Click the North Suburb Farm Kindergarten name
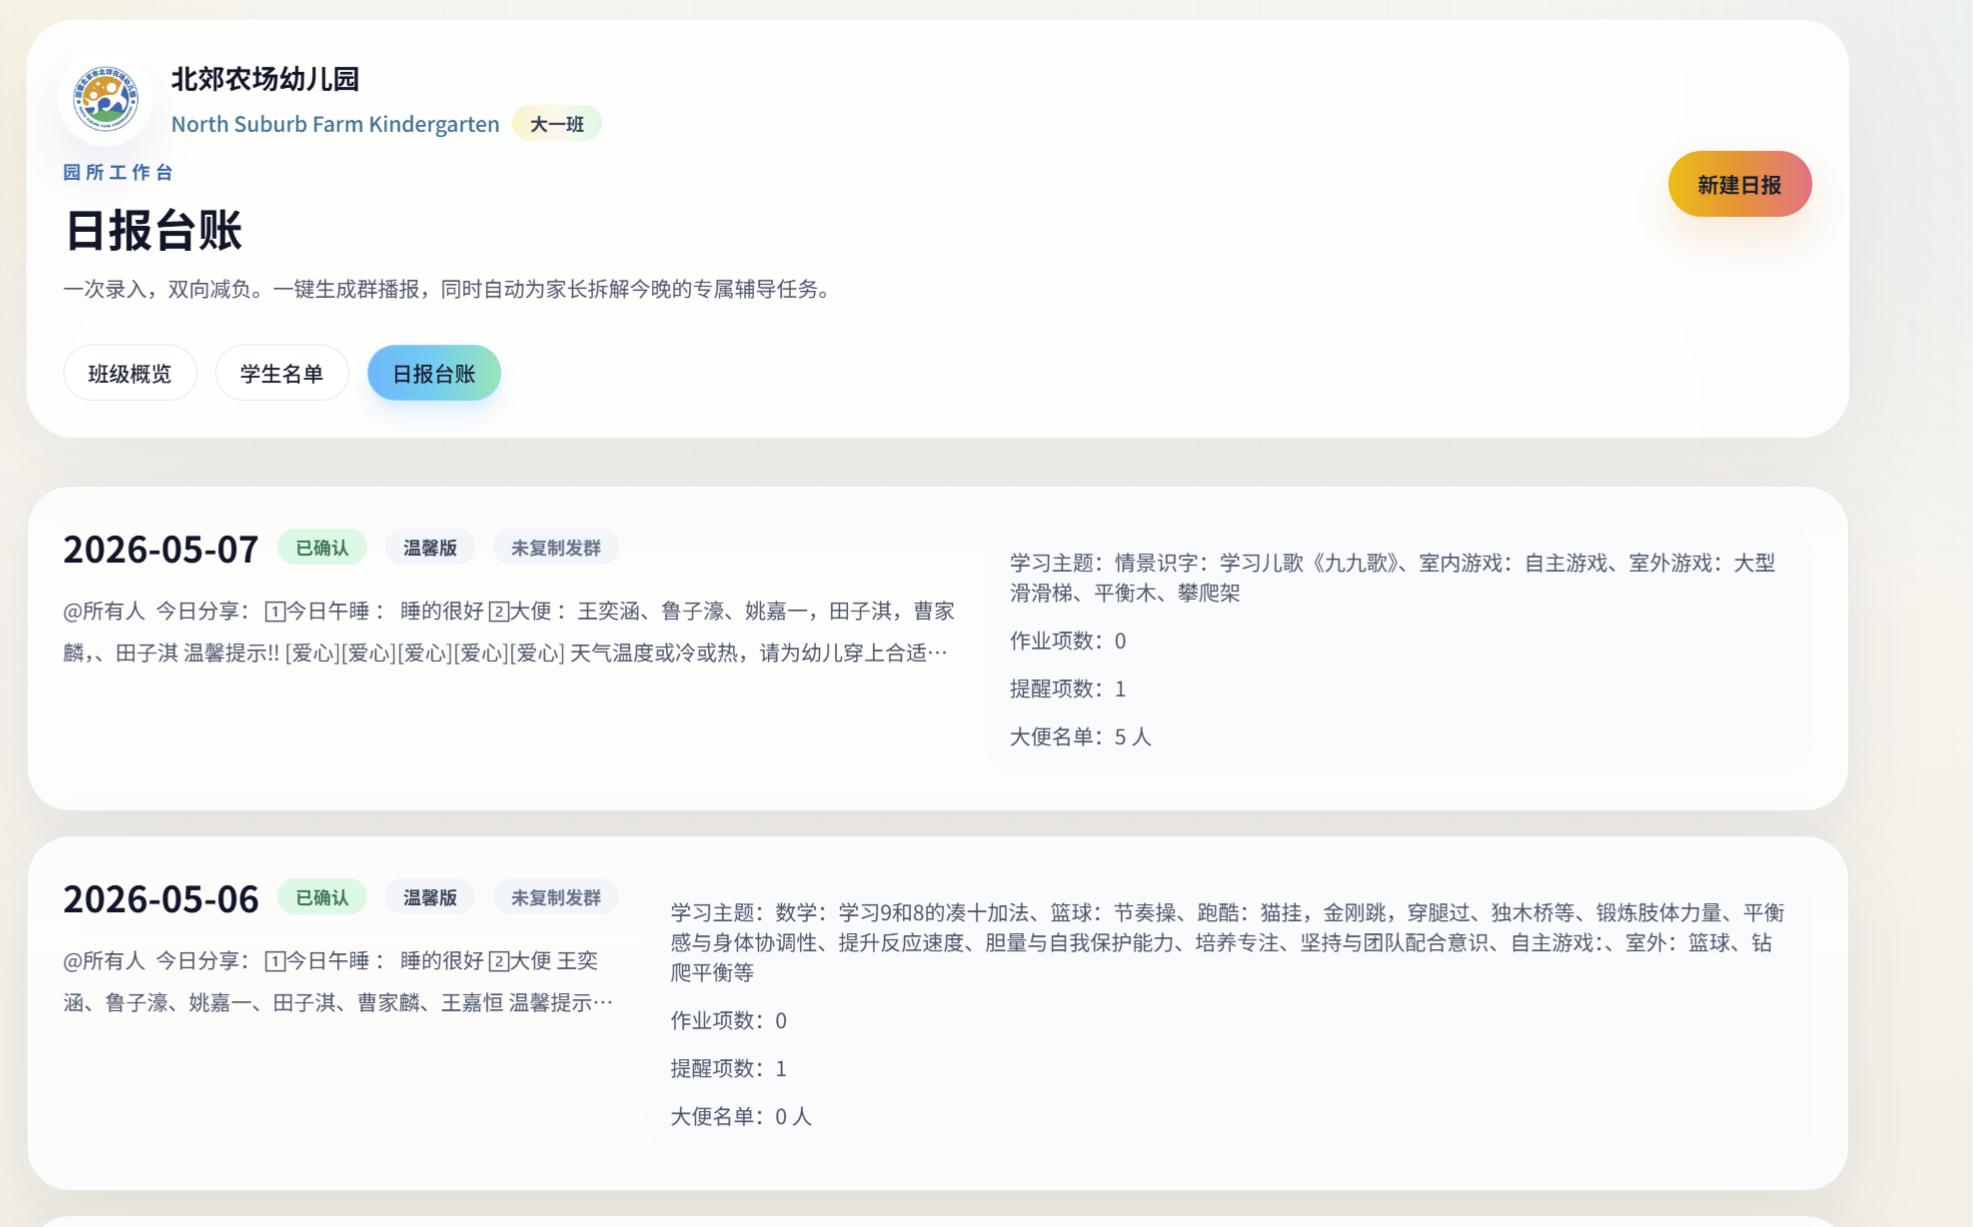This screenshot has height=1227, width=1973. [x=335, y=124]
